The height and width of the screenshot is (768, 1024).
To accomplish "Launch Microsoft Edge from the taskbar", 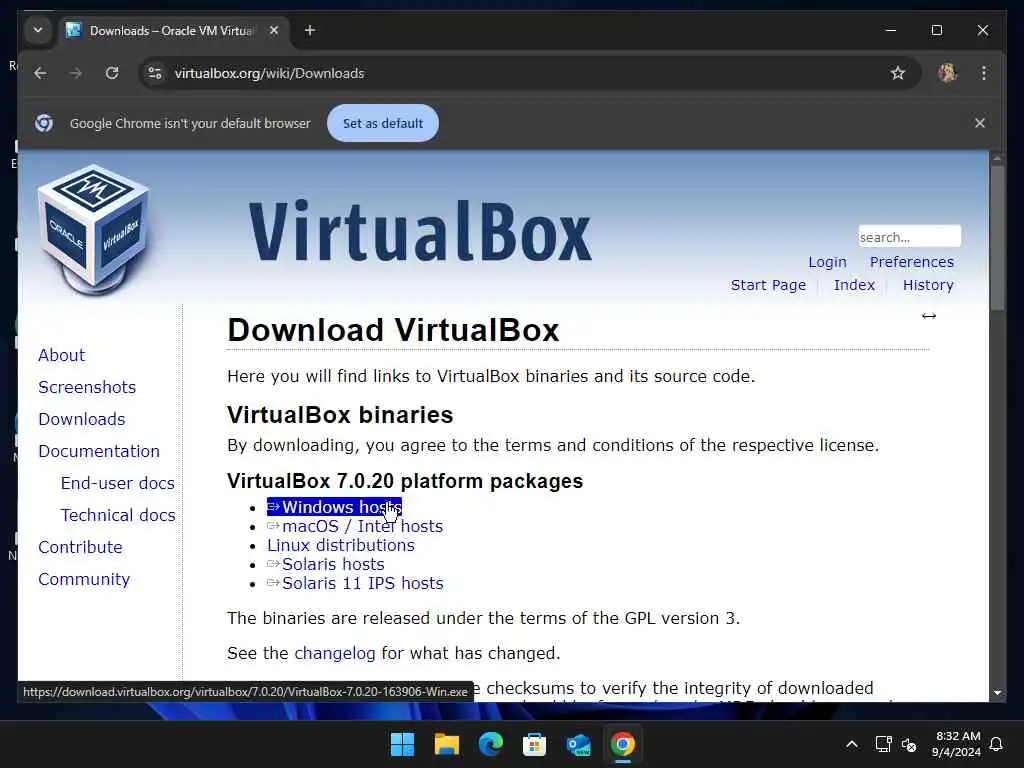I will point(490,744).
